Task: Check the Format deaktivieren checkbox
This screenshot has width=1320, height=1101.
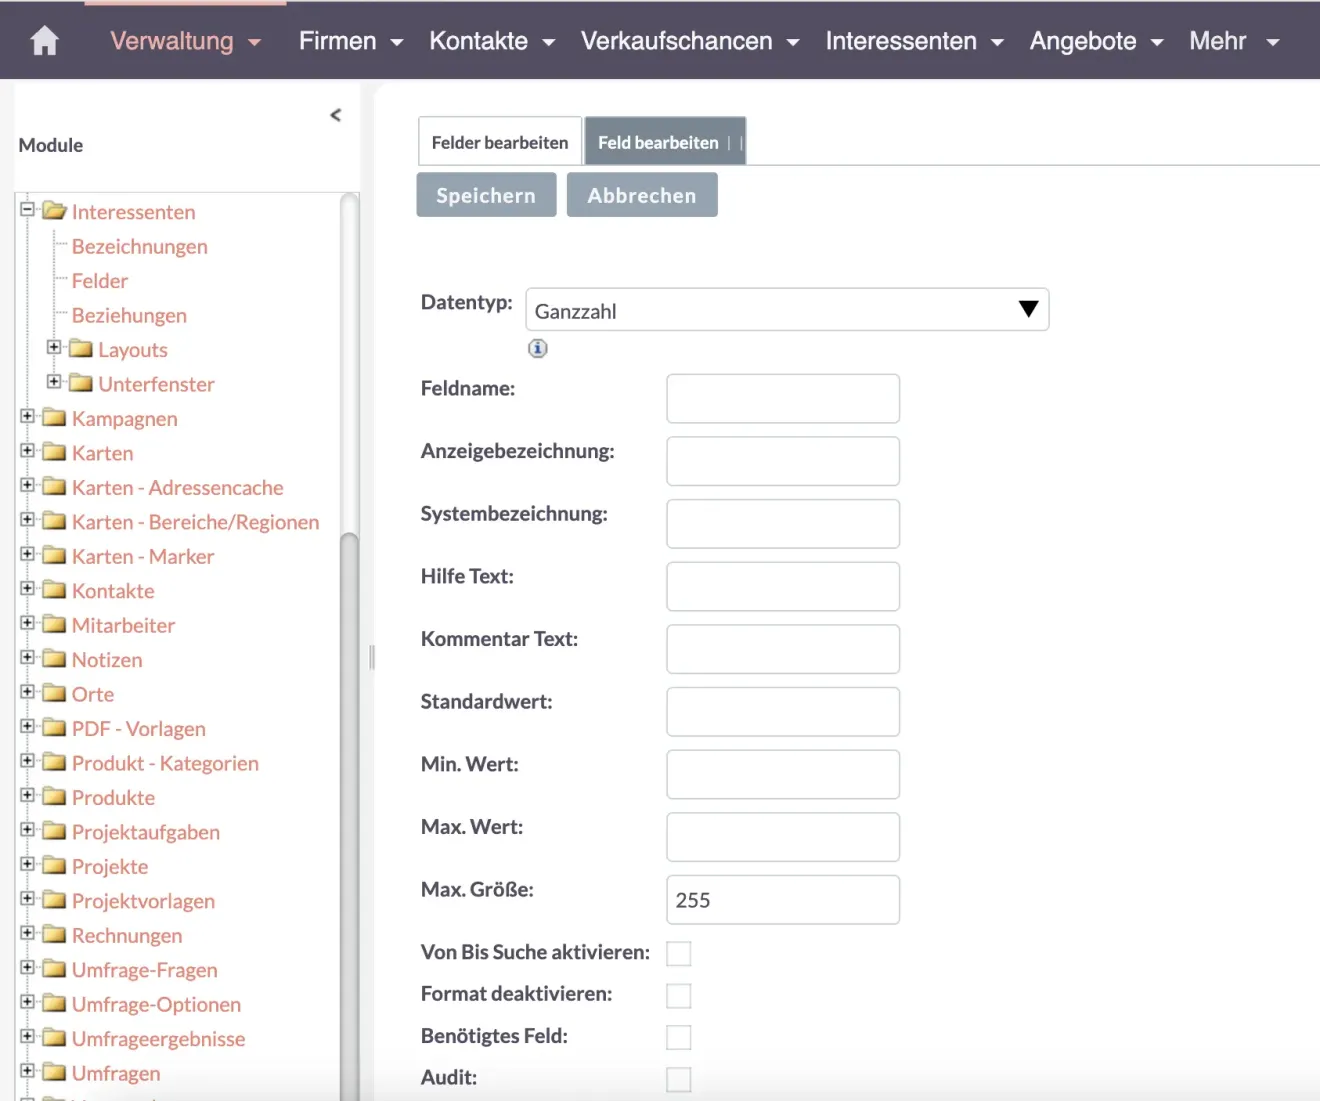Action: point(679,996)
